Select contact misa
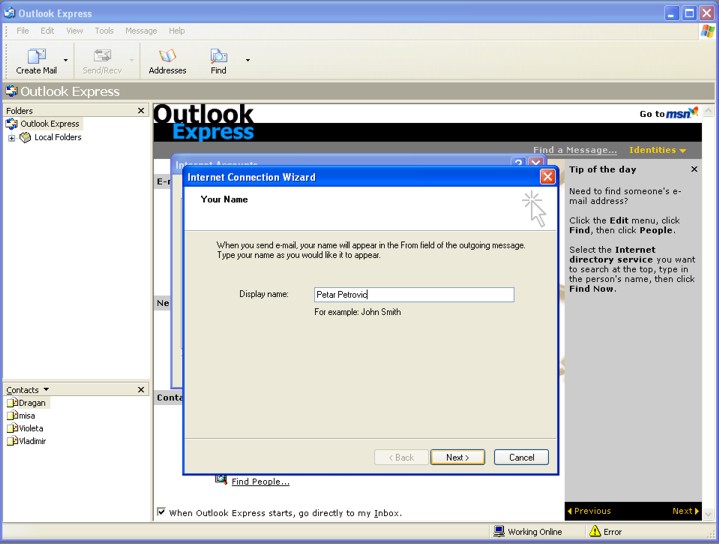This screenshot has height=544, width=719. tap(27, 416)
